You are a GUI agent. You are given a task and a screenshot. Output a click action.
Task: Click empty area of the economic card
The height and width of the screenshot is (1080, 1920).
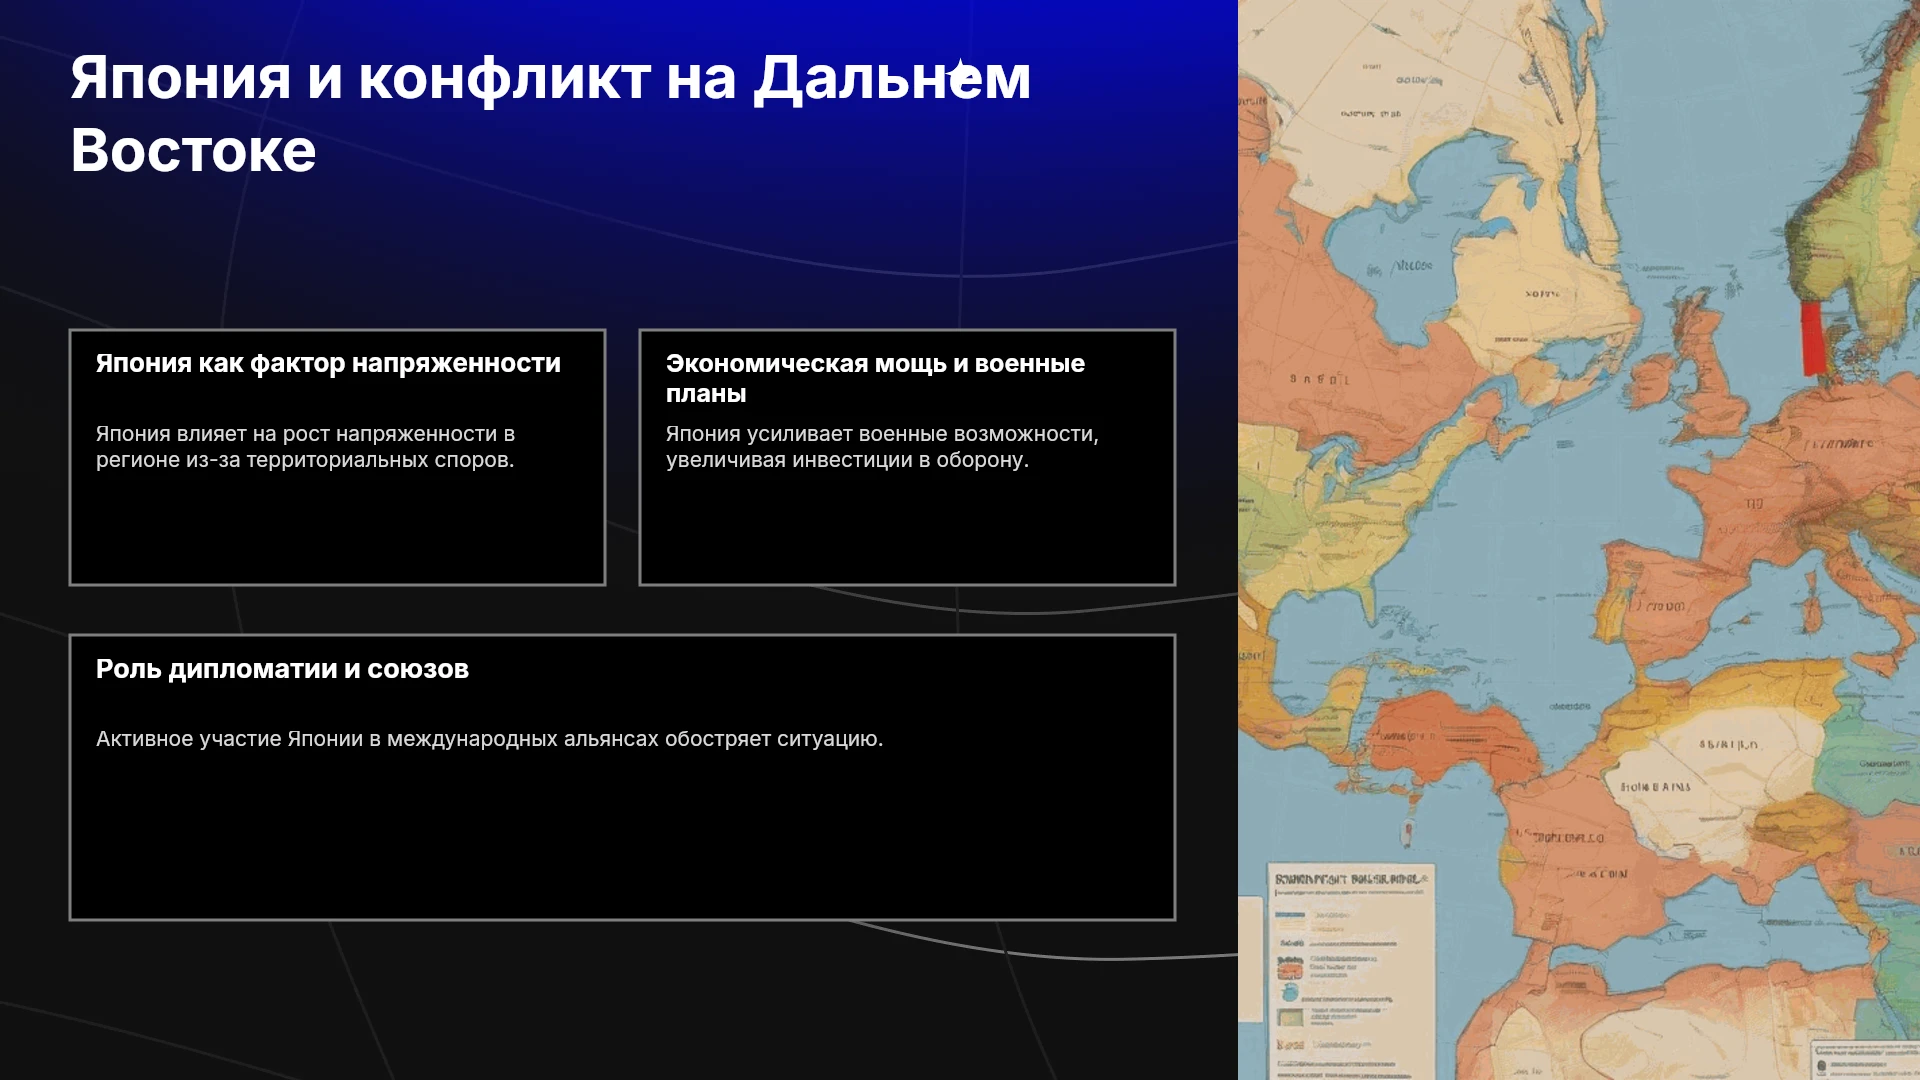click(907, 530)
